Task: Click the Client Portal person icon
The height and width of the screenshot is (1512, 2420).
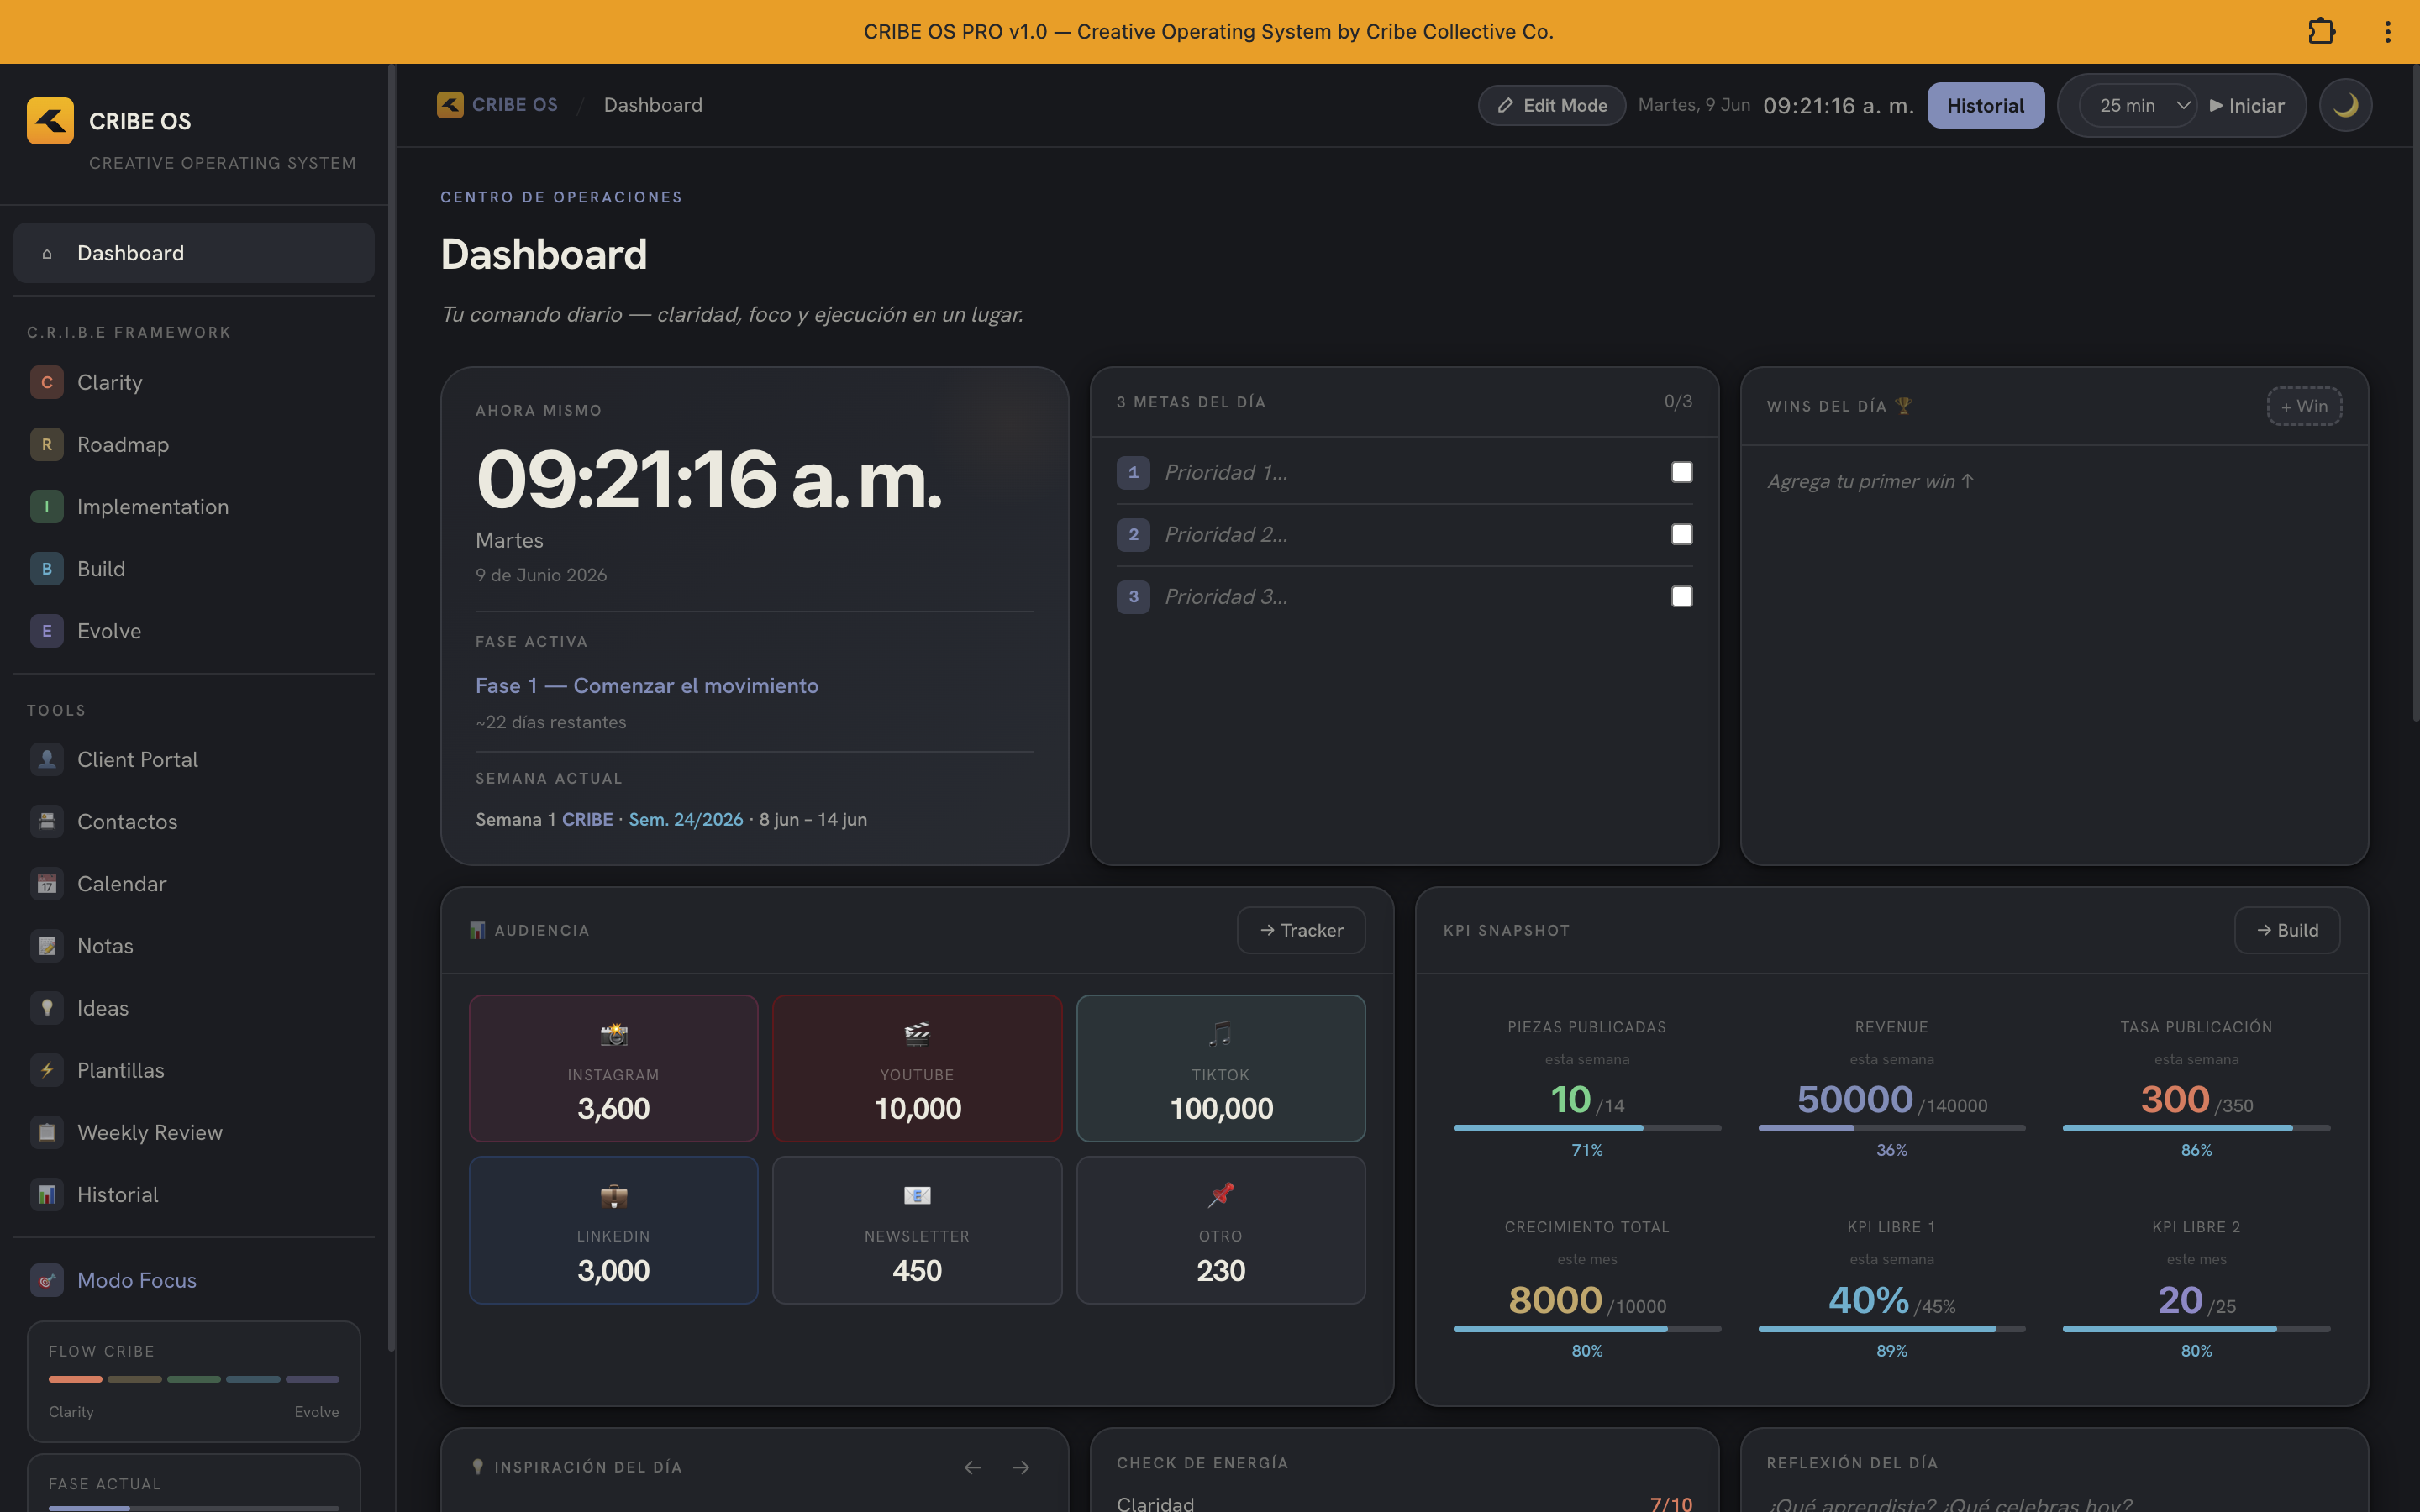Action: [x=46, y=759]
